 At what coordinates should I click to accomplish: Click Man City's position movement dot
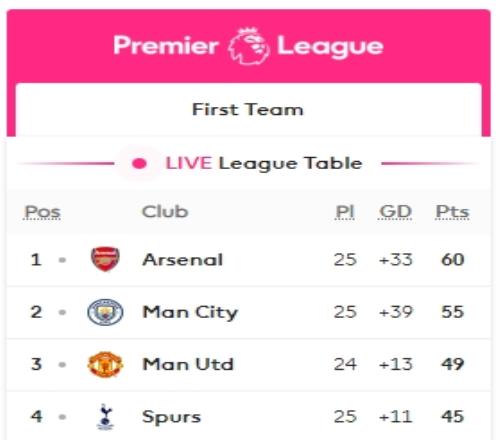pyautogui.click(x=62, y=312)
